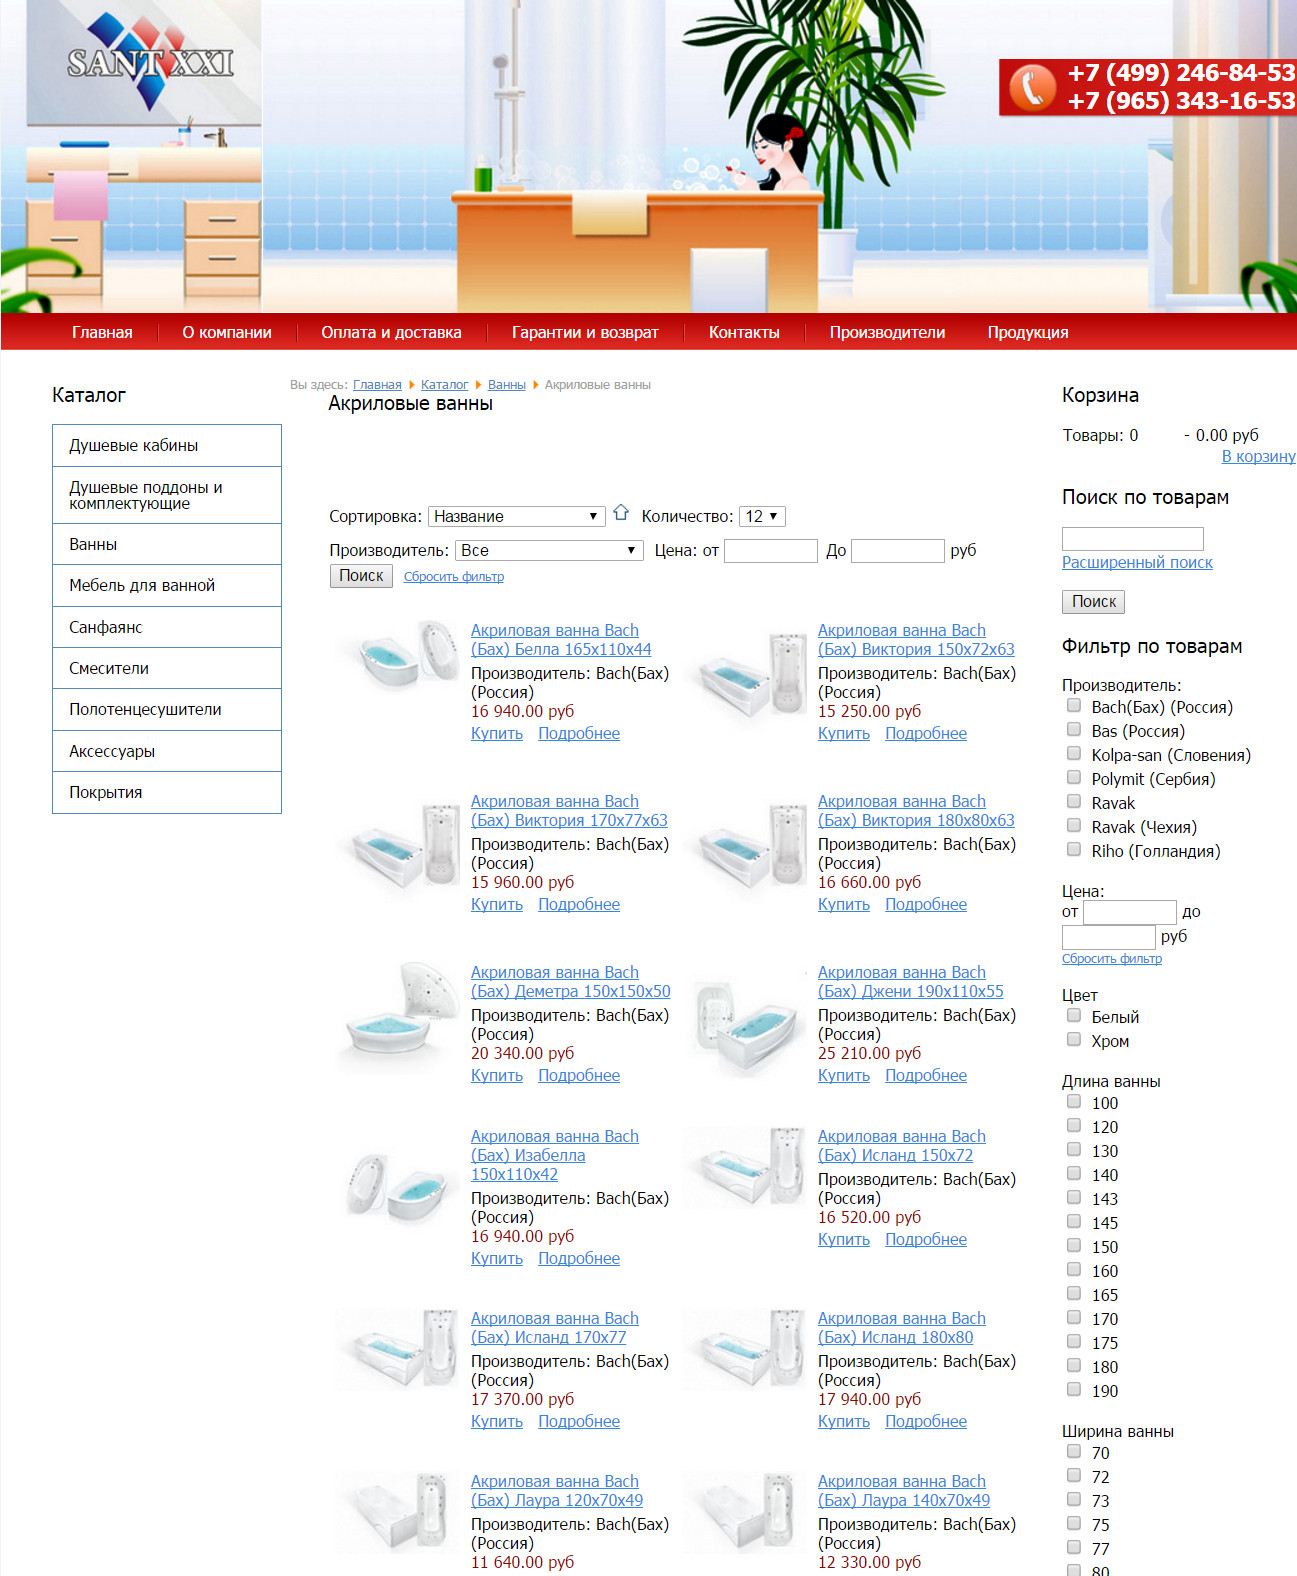The height and width of the screenshot is (1576, 1297).
Task: Click the product search input field
Action: [1132, 538]
